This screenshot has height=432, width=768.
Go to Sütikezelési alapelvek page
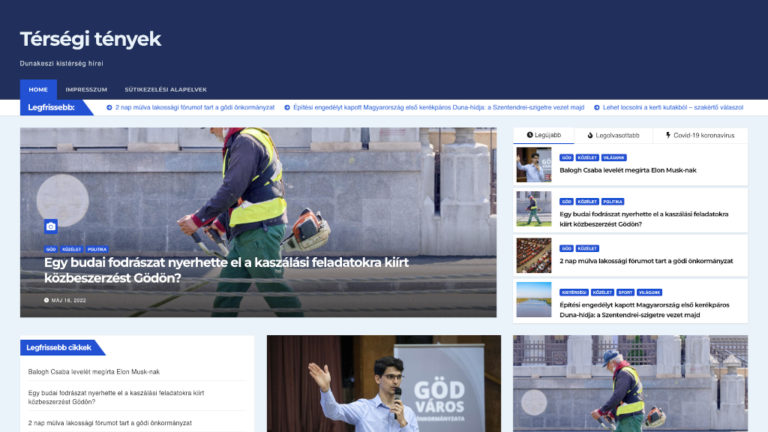pos(165,89)
